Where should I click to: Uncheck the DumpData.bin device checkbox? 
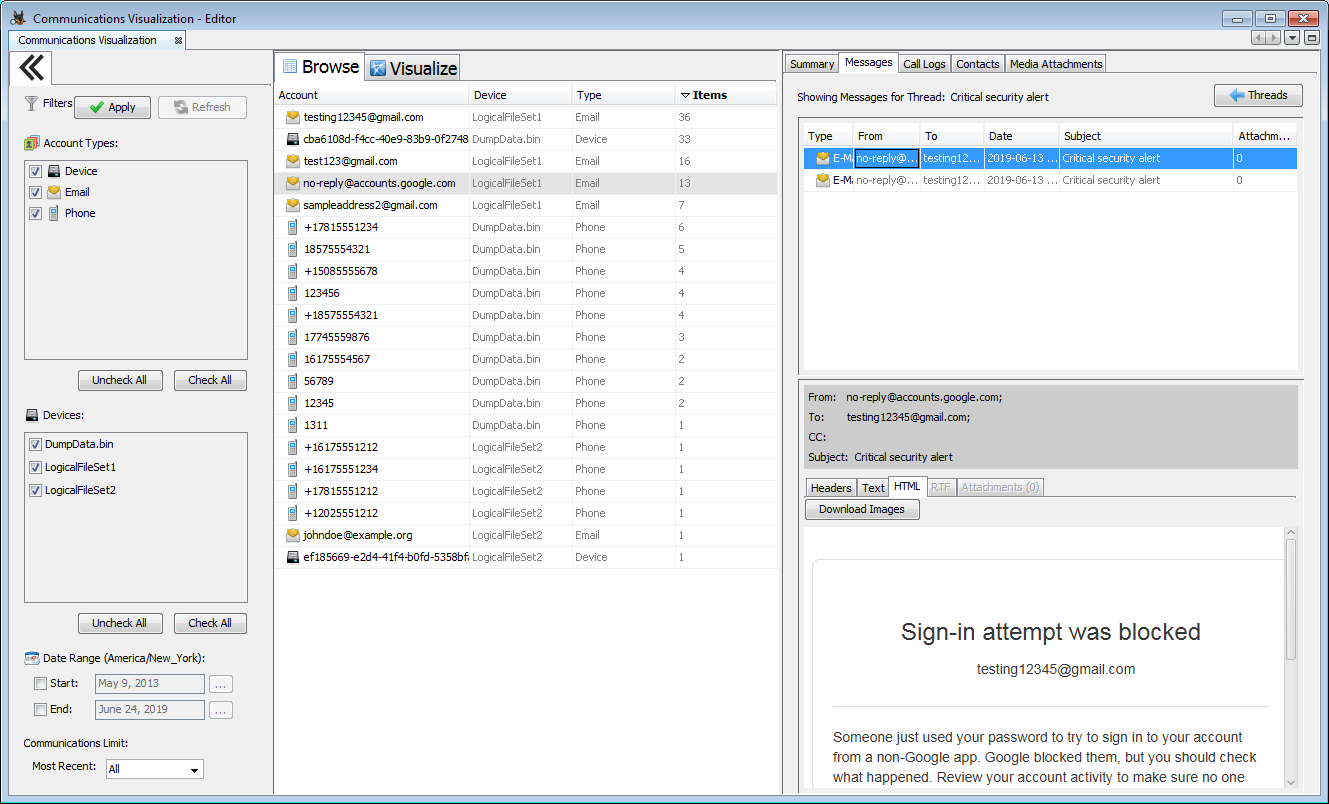(x=36, y=444)
